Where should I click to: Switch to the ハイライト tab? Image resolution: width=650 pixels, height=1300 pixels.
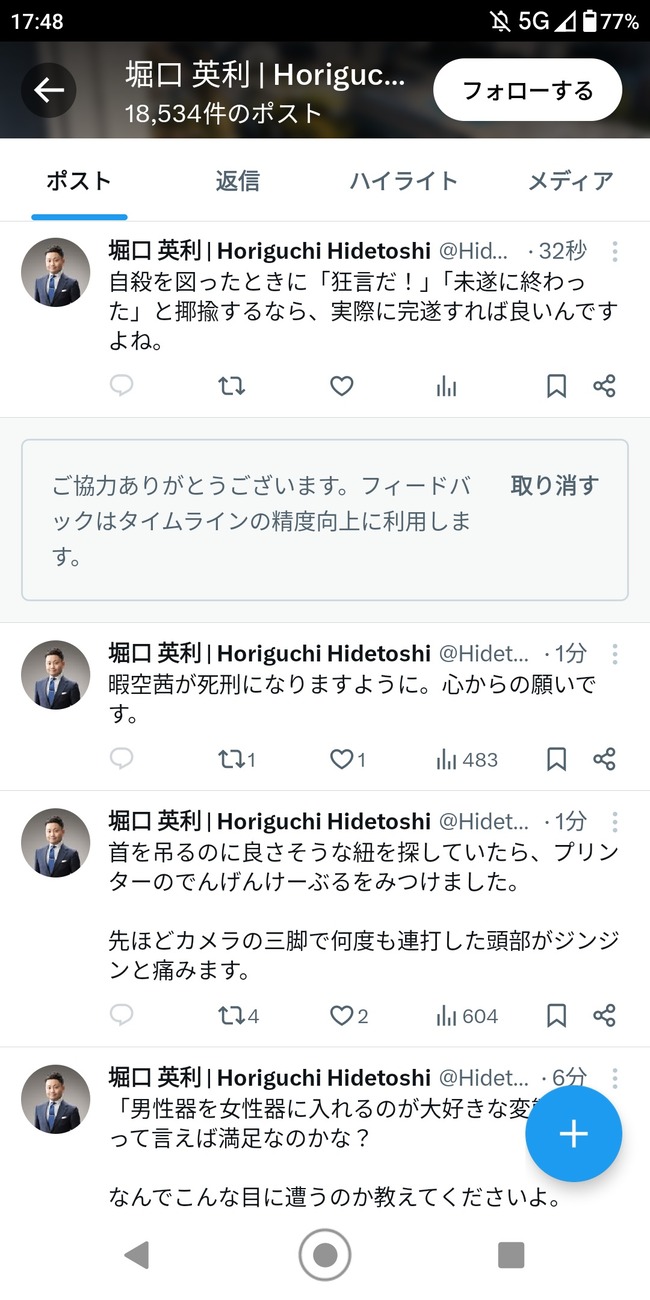[x=403, y=181]
